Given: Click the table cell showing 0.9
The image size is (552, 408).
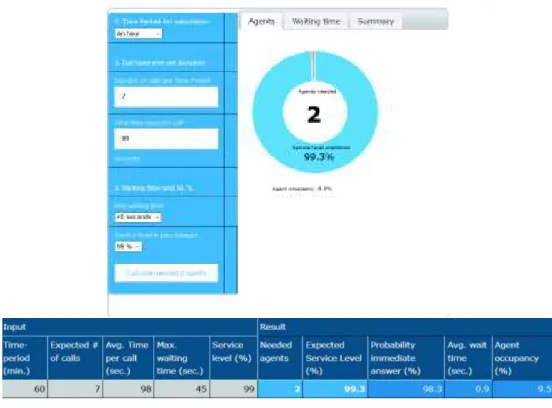Looking at the screenshot, I should tap(468, 389).
